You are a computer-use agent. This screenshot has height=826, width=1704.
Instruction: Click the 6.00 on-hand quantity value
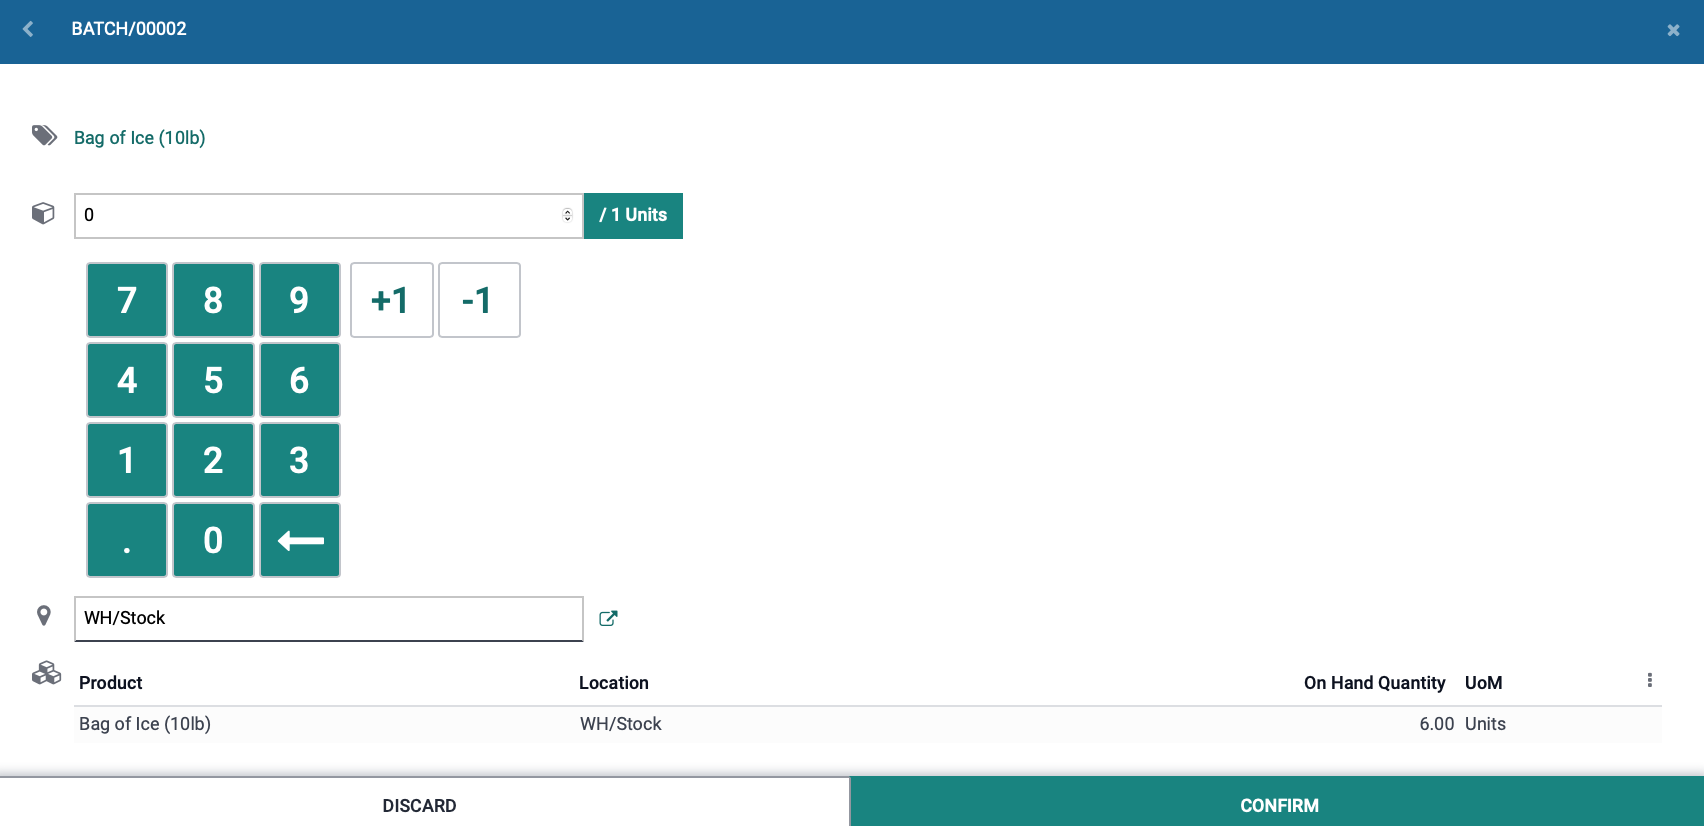pyautogui.click(x=1436, y=724)
